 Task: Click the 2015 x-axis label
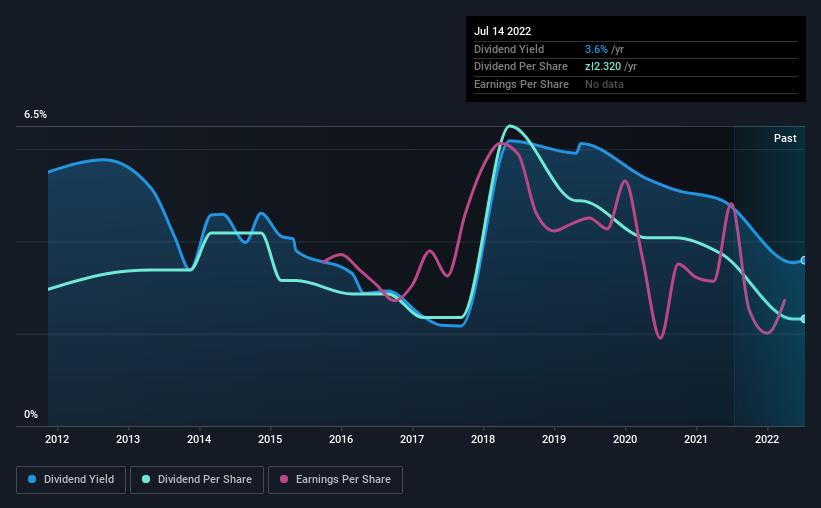click(270, 439)
